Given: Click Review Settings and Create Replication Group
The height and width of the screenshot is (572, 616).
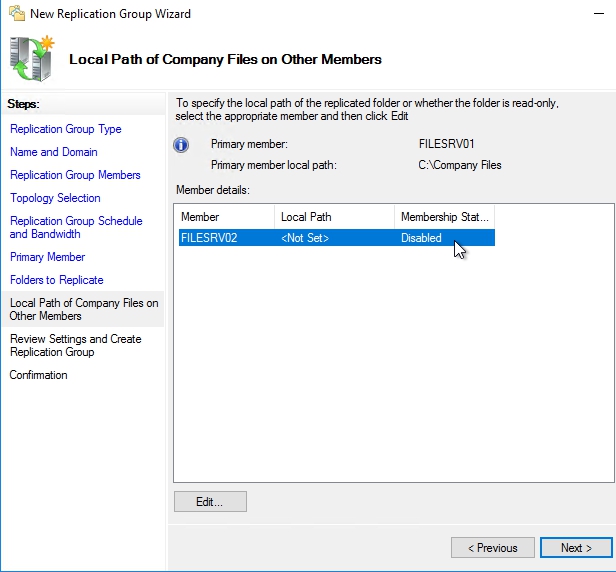Looking at the screenshot, I should click(x=76, y=345).
